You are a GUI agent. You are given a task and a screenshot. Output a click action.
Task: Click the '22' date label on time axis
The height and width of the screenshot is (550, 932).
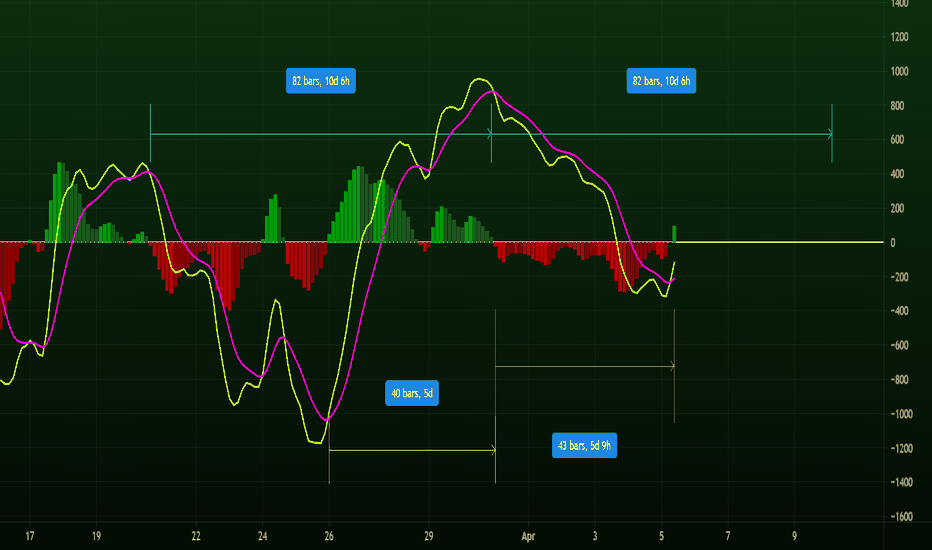coord(196,536)
